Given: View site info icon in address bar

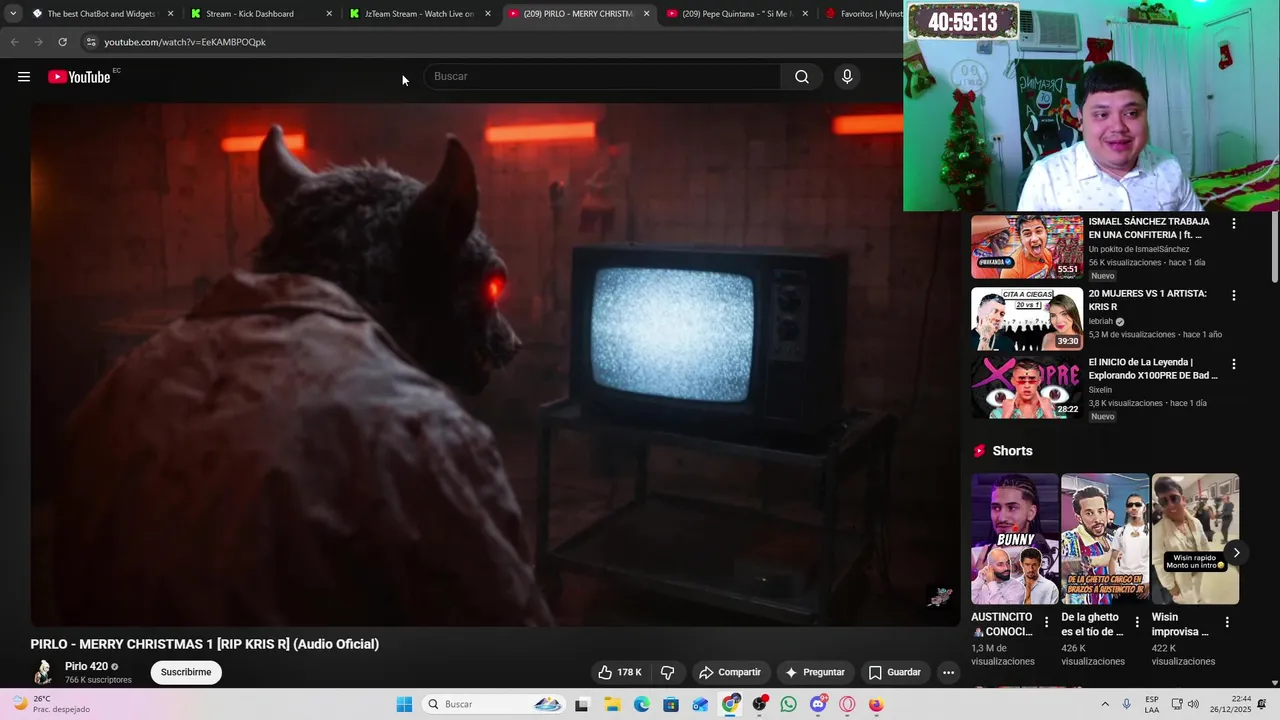Looking at the screenshot, I should click(x=90, y=42).
